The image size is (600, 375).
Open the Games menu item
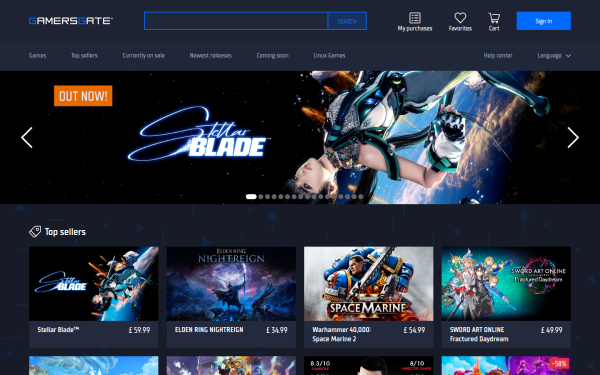38,55
